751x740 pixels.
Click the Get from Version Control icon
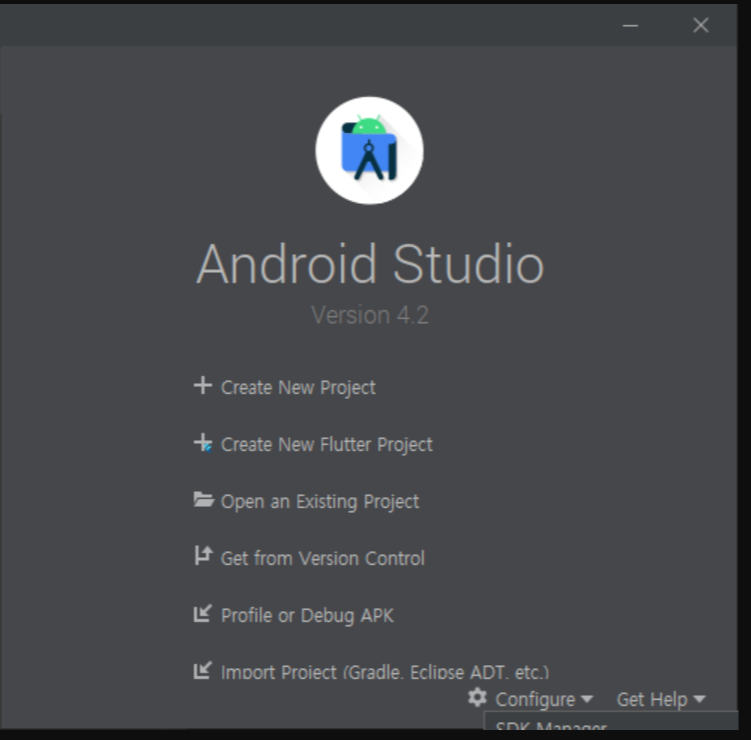203,556
